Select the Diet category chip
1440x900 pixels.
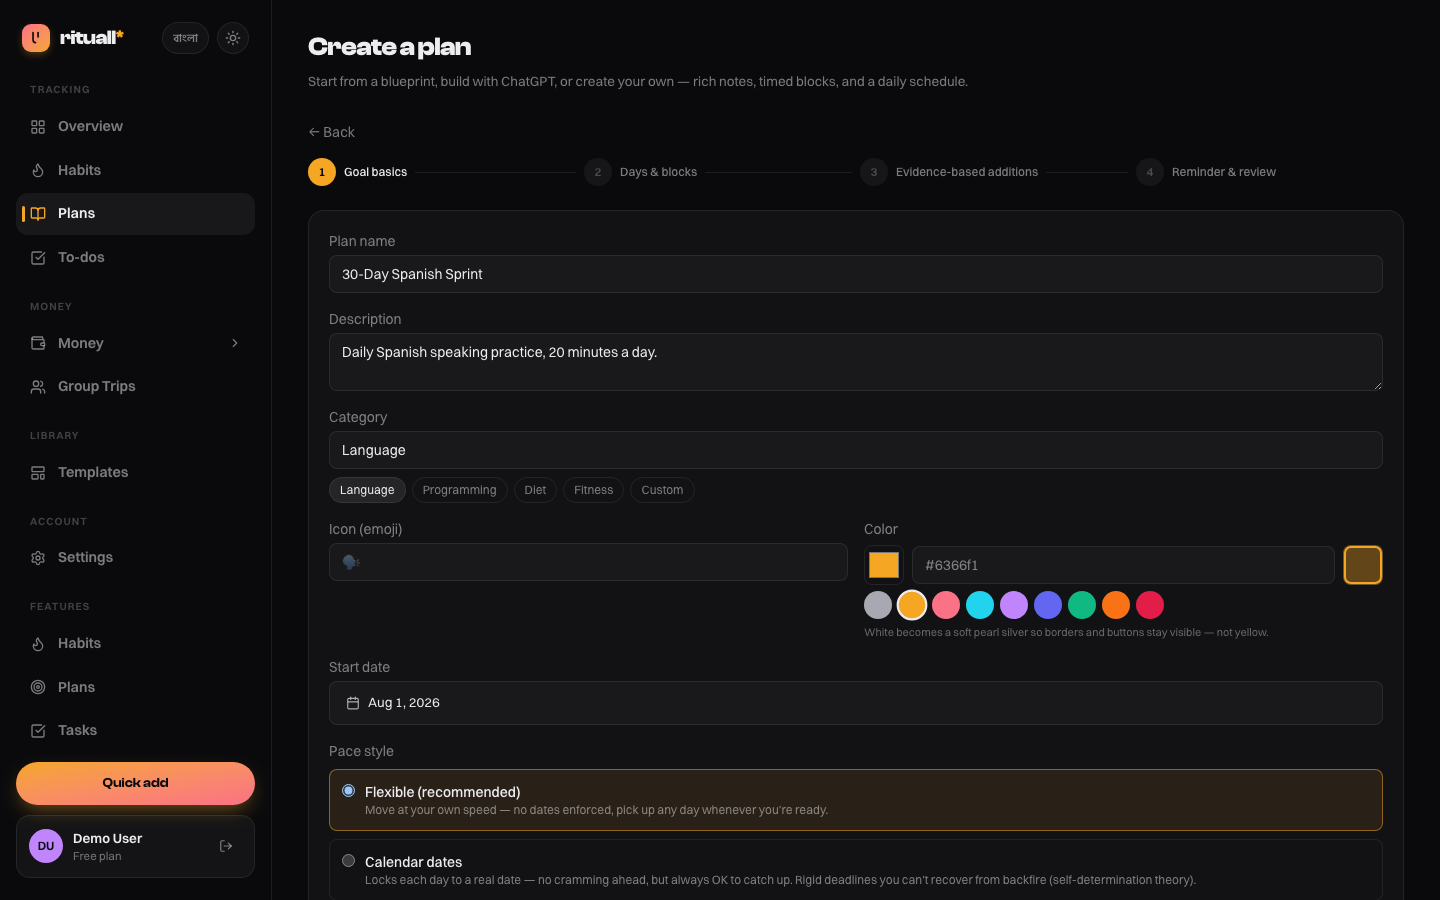[x=535, y=490]
